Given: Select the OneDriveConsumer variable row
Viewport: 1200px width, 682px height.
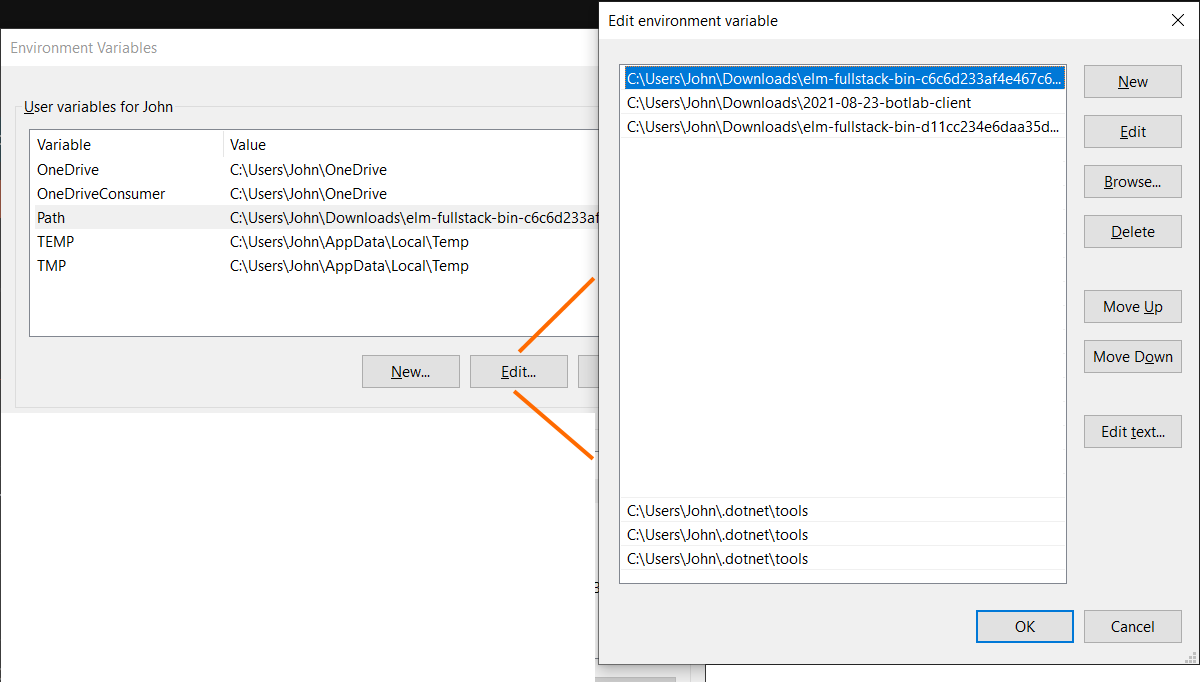Looking at the screenshot, I should point(314,194).
